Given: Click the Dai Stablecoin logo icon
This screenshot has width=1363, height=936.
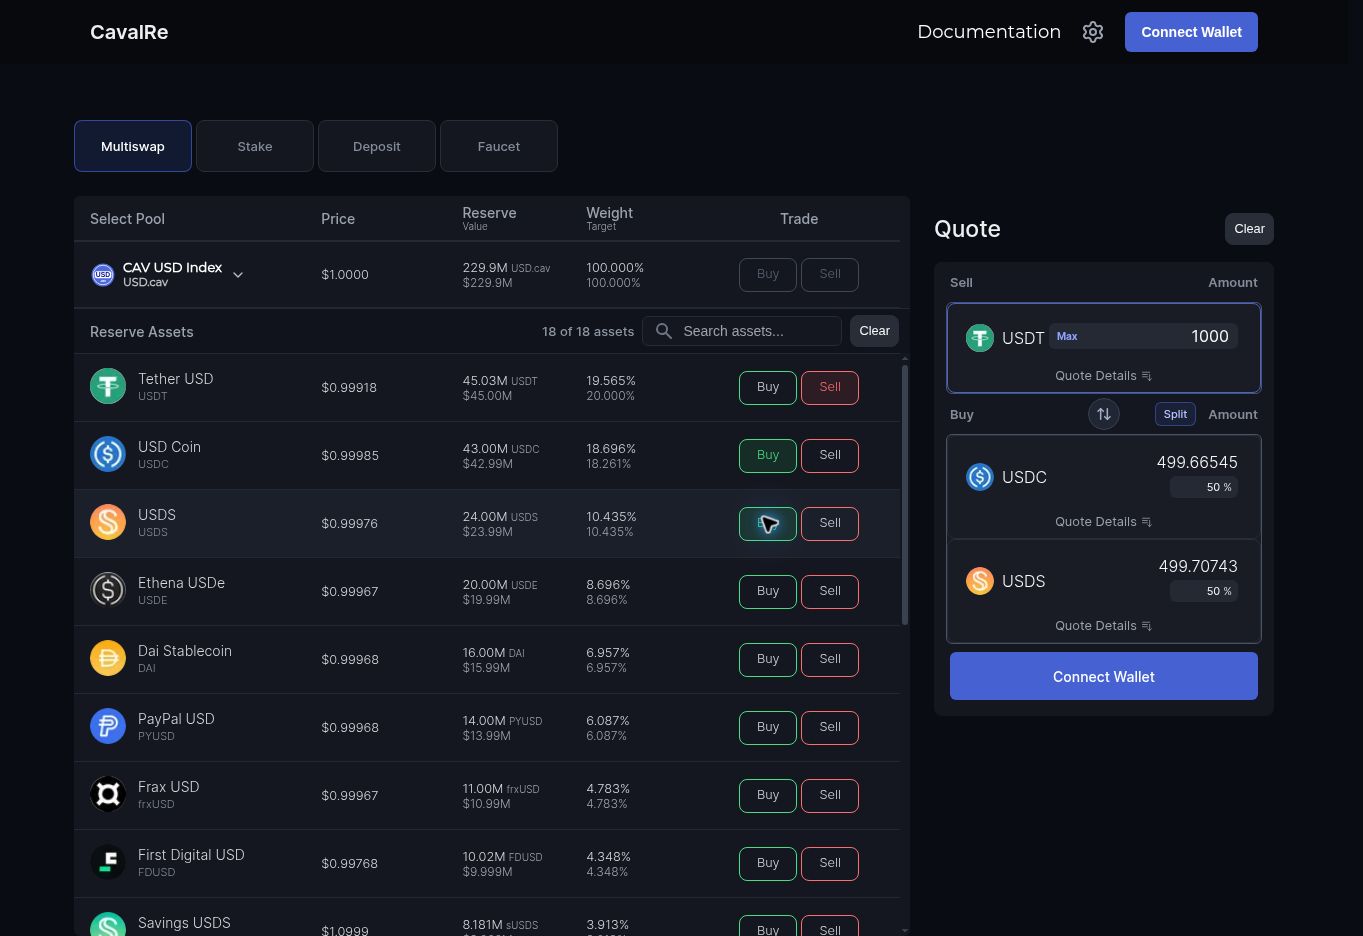Looking at the screenshot, I should click(x=108, y=658).
